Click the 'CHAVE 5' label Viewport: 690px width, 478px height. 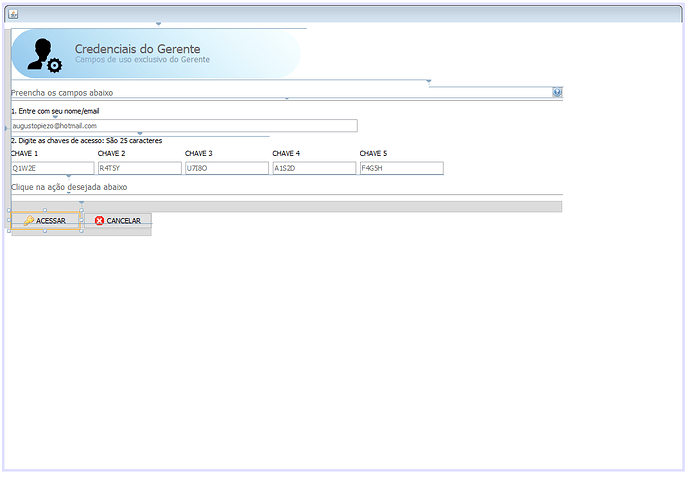tap(373, 153)
